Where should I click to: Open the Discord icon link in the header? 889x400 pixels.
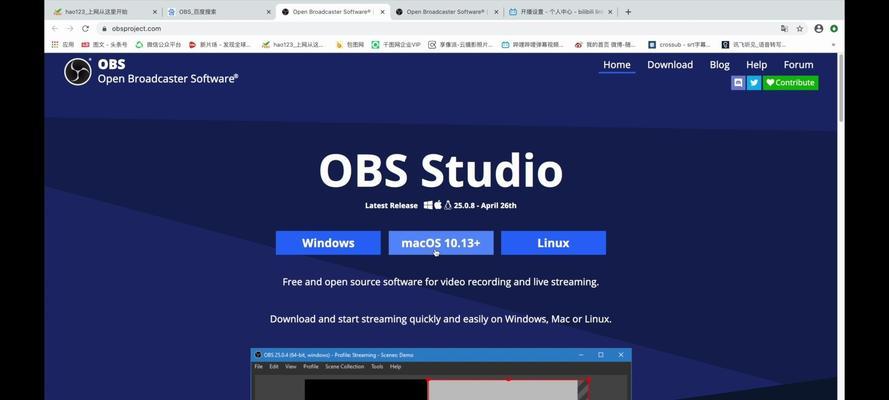click(x=738, y=83)
